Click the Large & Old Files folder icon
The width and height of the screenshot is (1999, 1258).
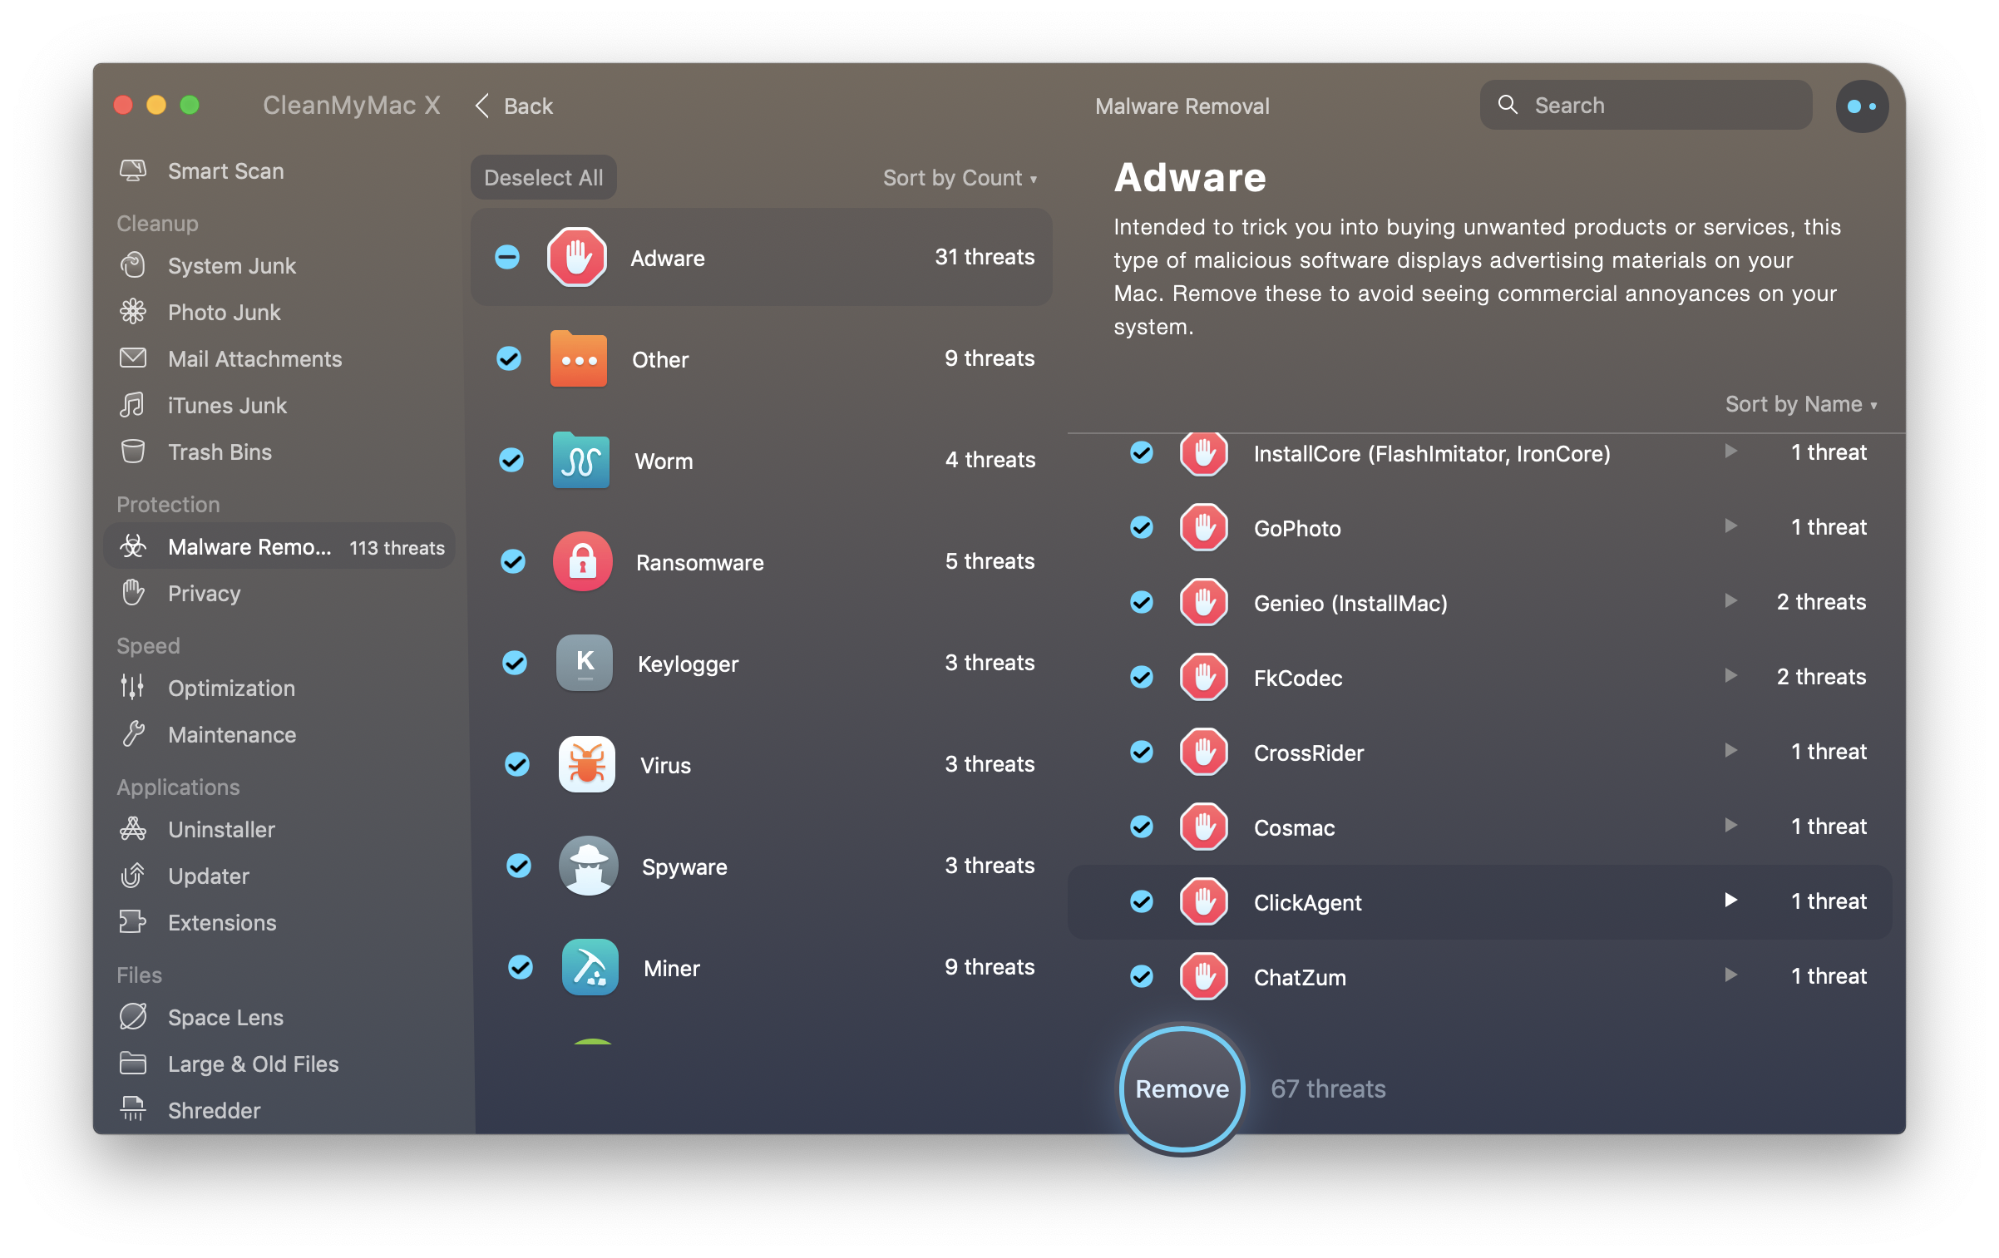(x=133, y=1063)
